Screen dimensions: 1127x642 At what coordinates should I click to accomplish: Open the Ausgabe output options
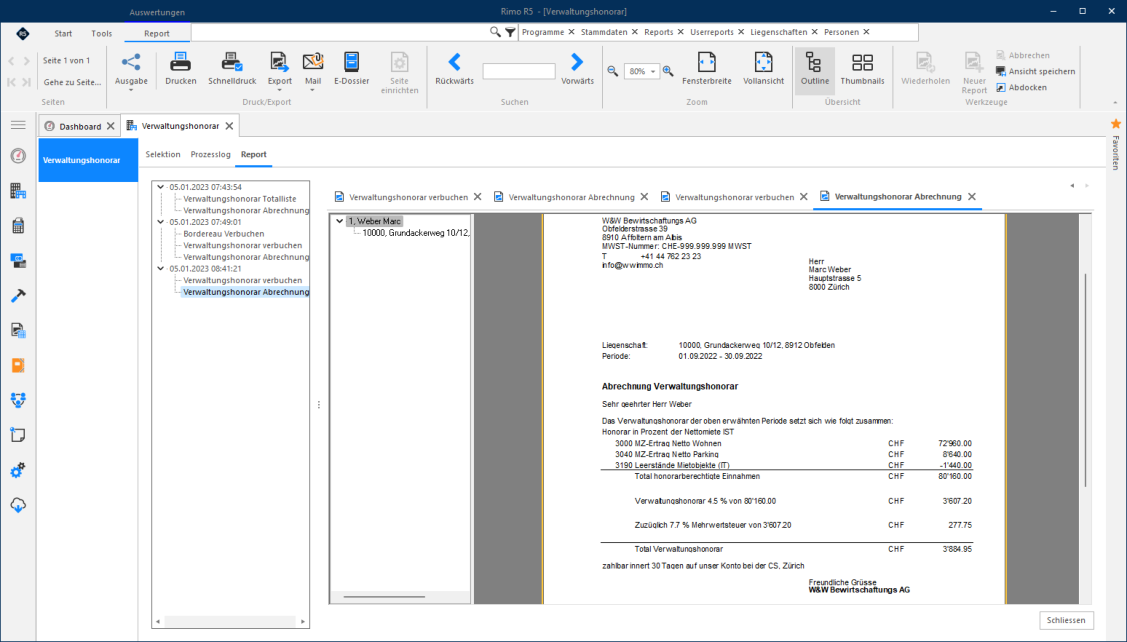[131, 70]
